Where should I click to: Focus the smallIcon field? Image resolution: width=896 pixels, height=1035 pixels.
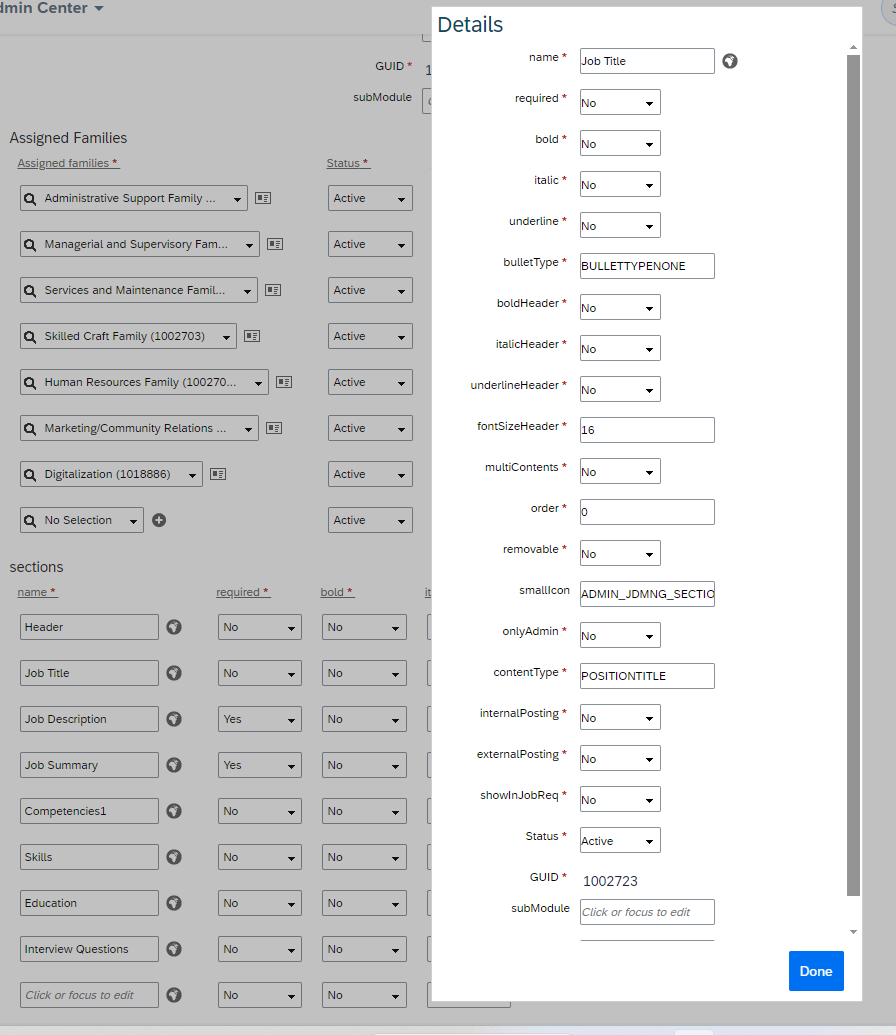647,594
